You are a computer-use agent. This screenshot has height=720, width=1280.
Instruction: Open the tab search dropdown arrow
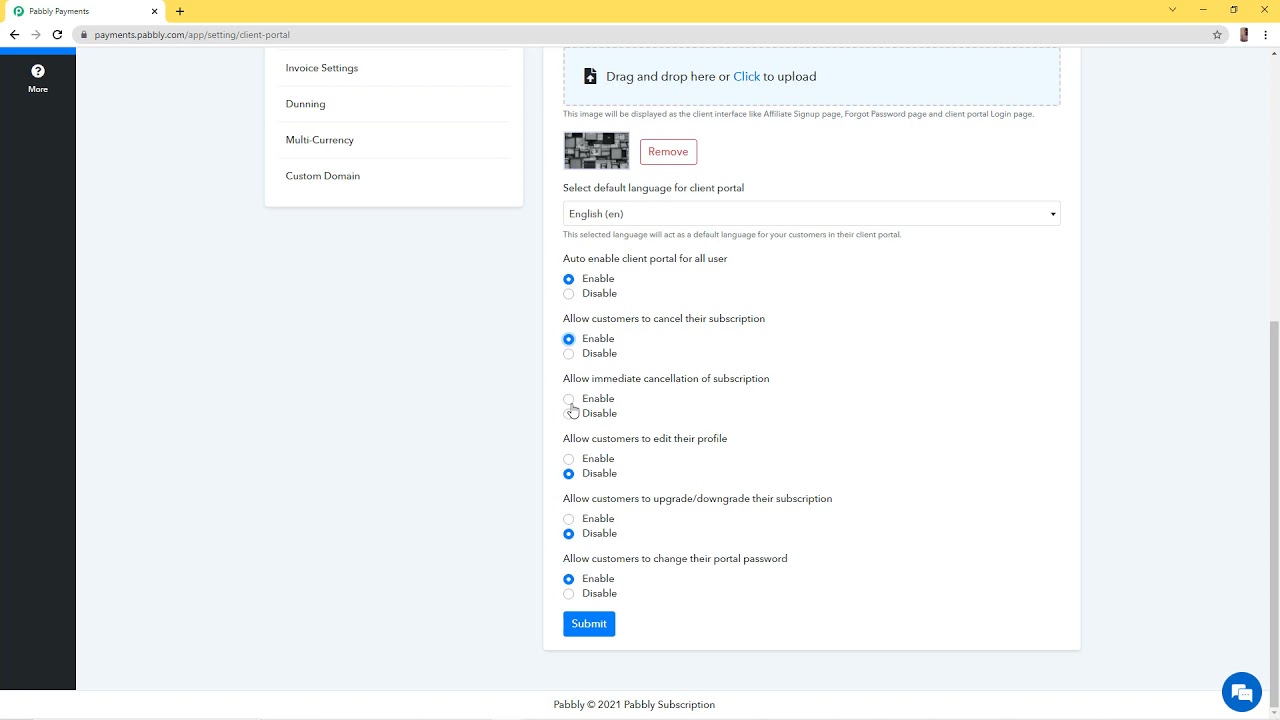(x=1172, y=11)
